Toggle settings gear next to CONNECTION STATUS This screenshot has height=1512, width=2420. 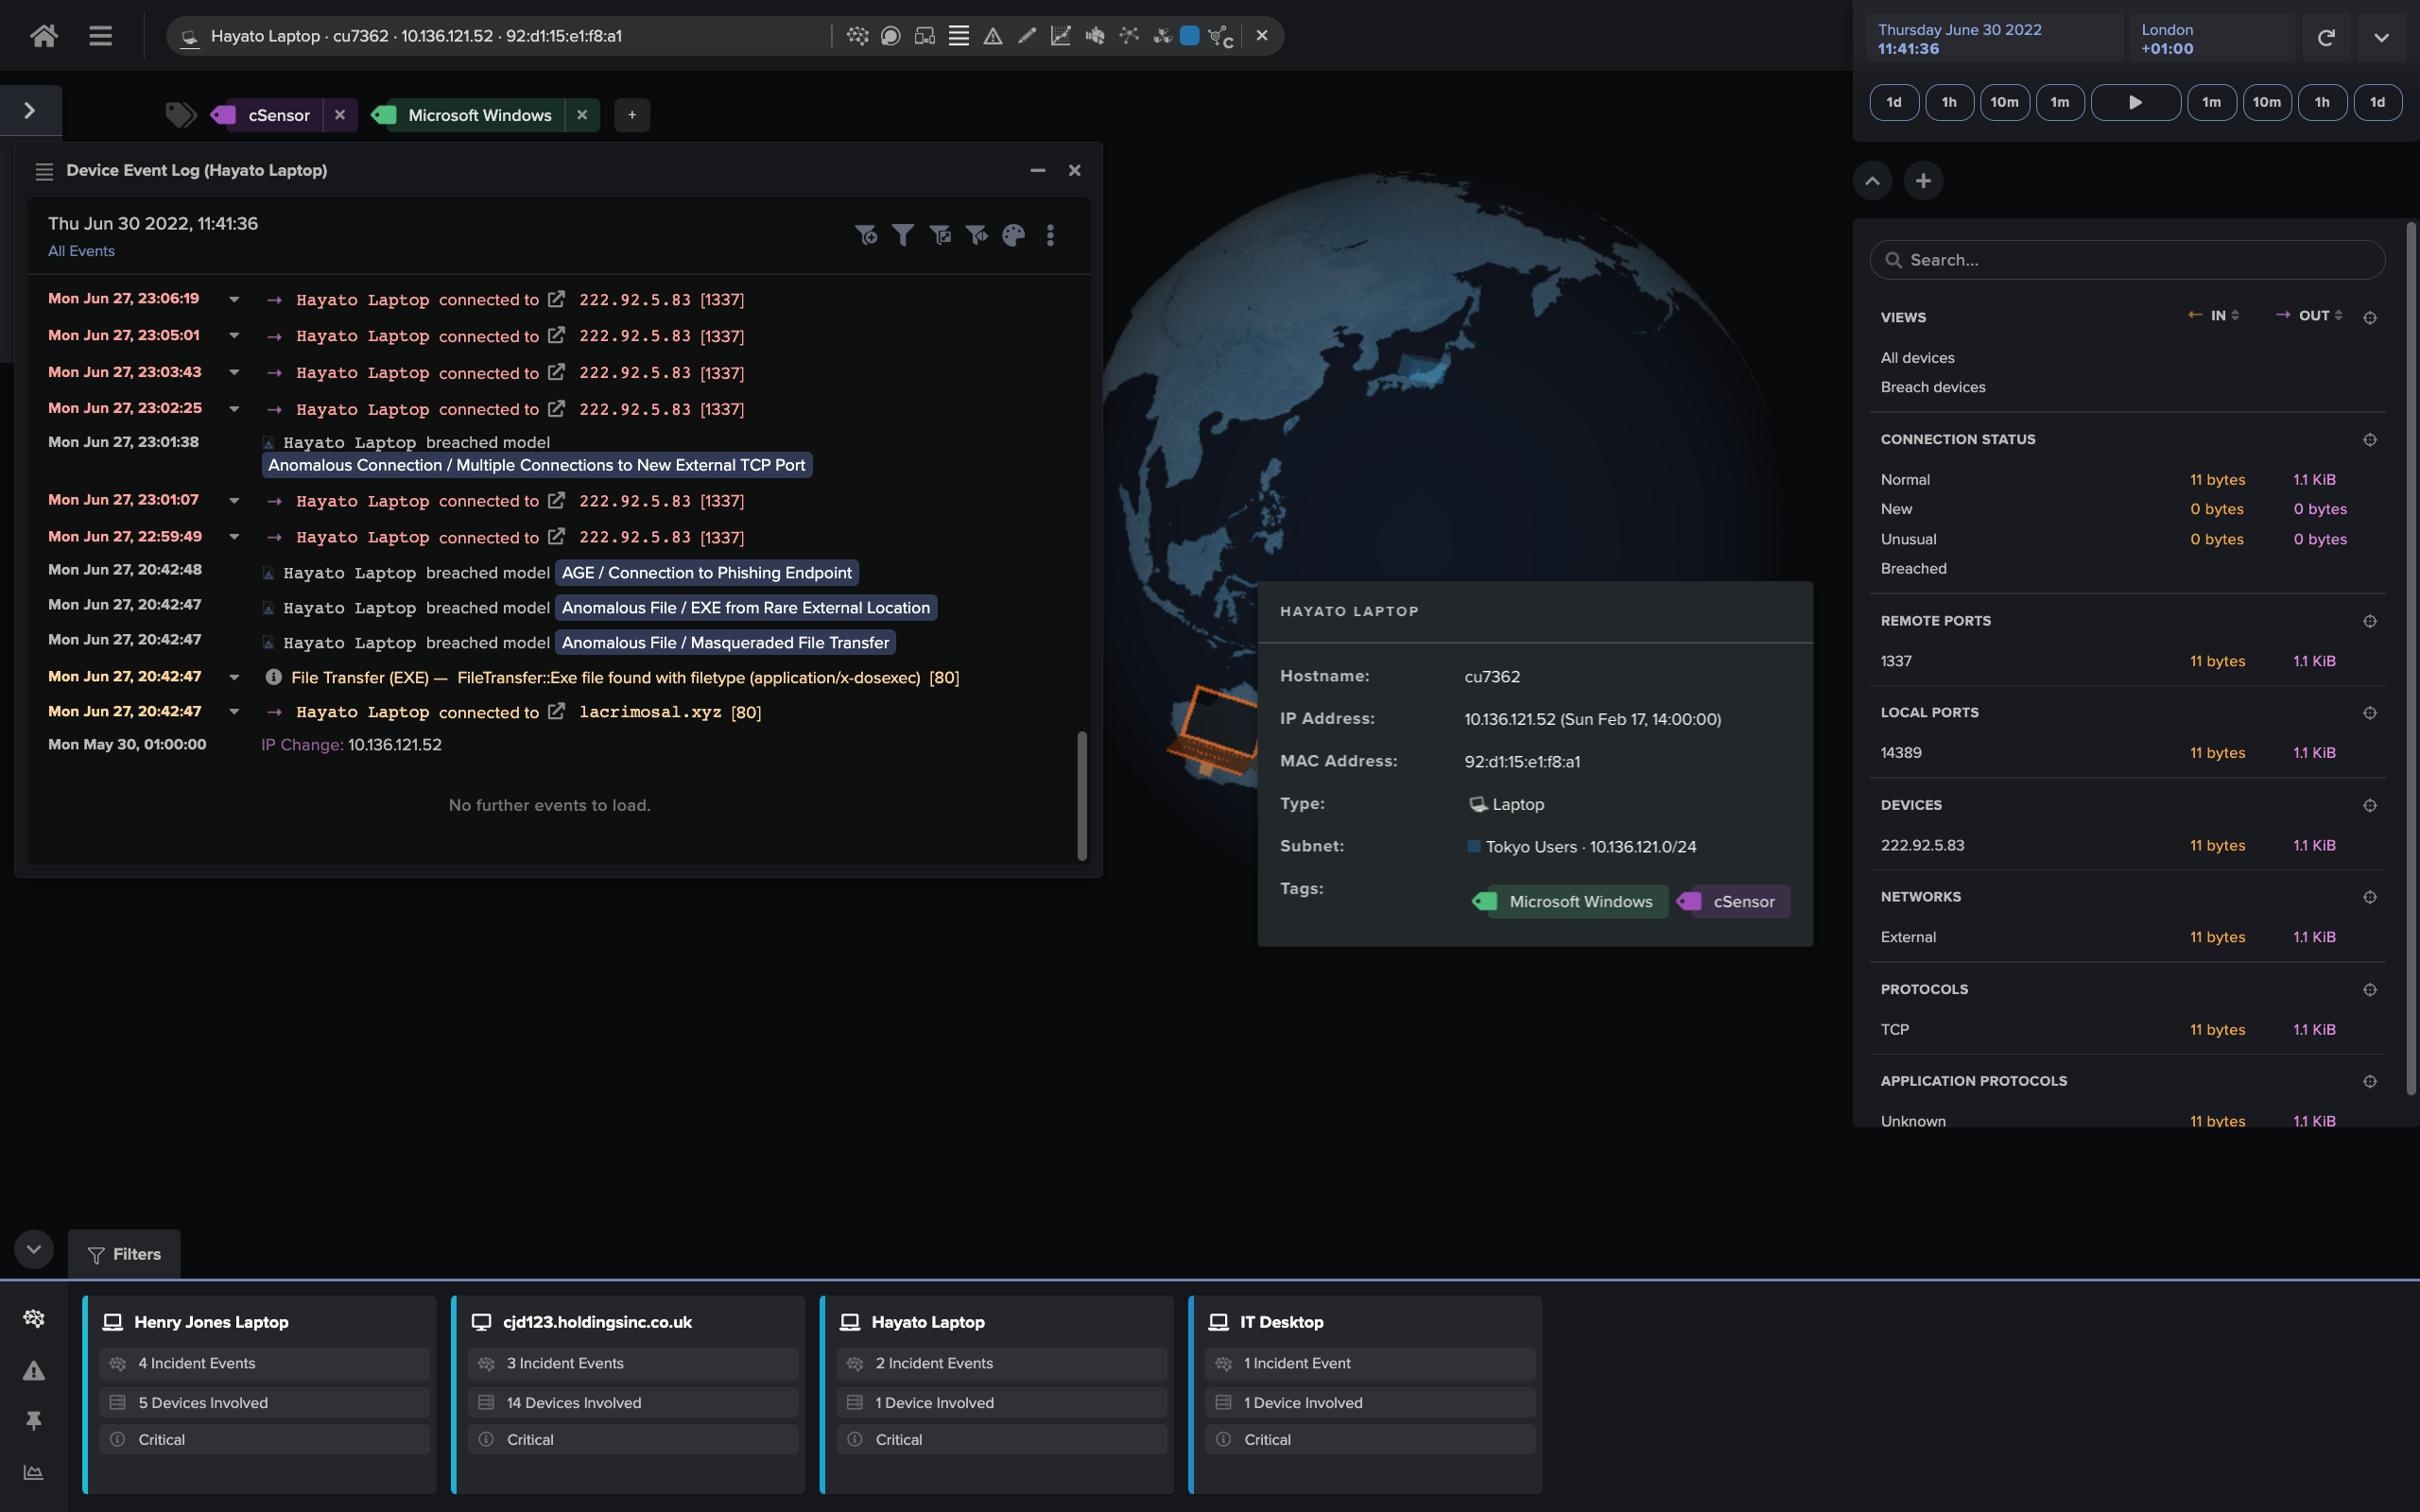[2371, 439]
